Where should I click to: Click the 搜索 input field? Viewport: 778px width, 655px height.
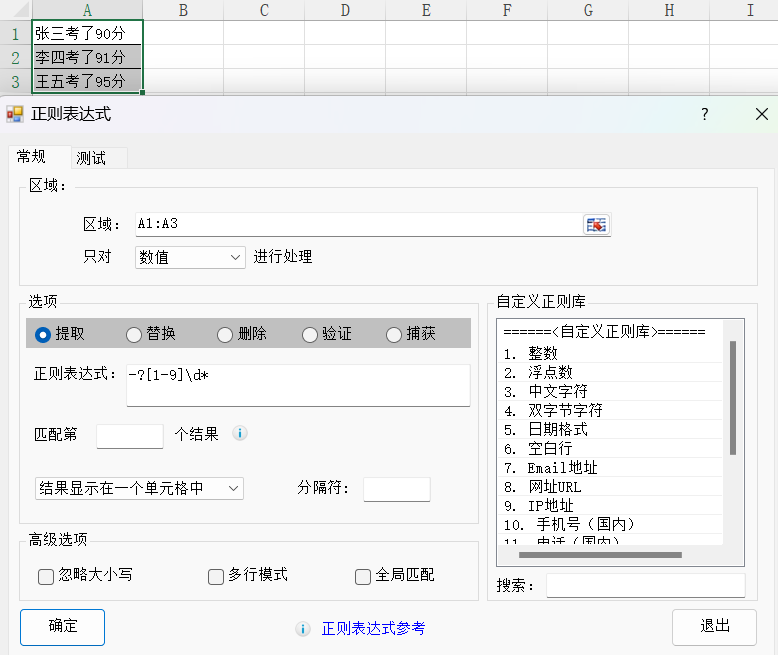645,585
